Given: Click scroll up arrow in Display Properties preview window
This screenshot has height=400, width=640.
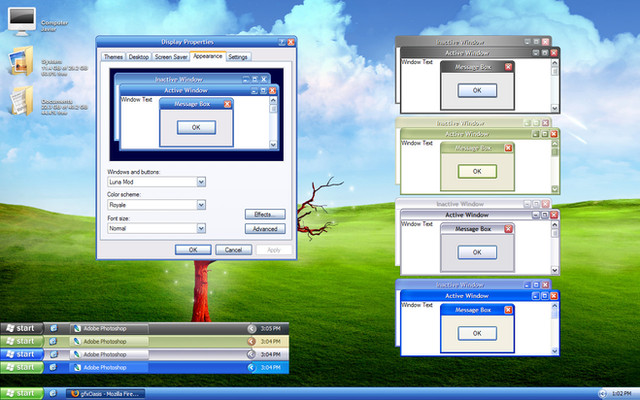Looking at the screenshot, I should click(273, 100).
